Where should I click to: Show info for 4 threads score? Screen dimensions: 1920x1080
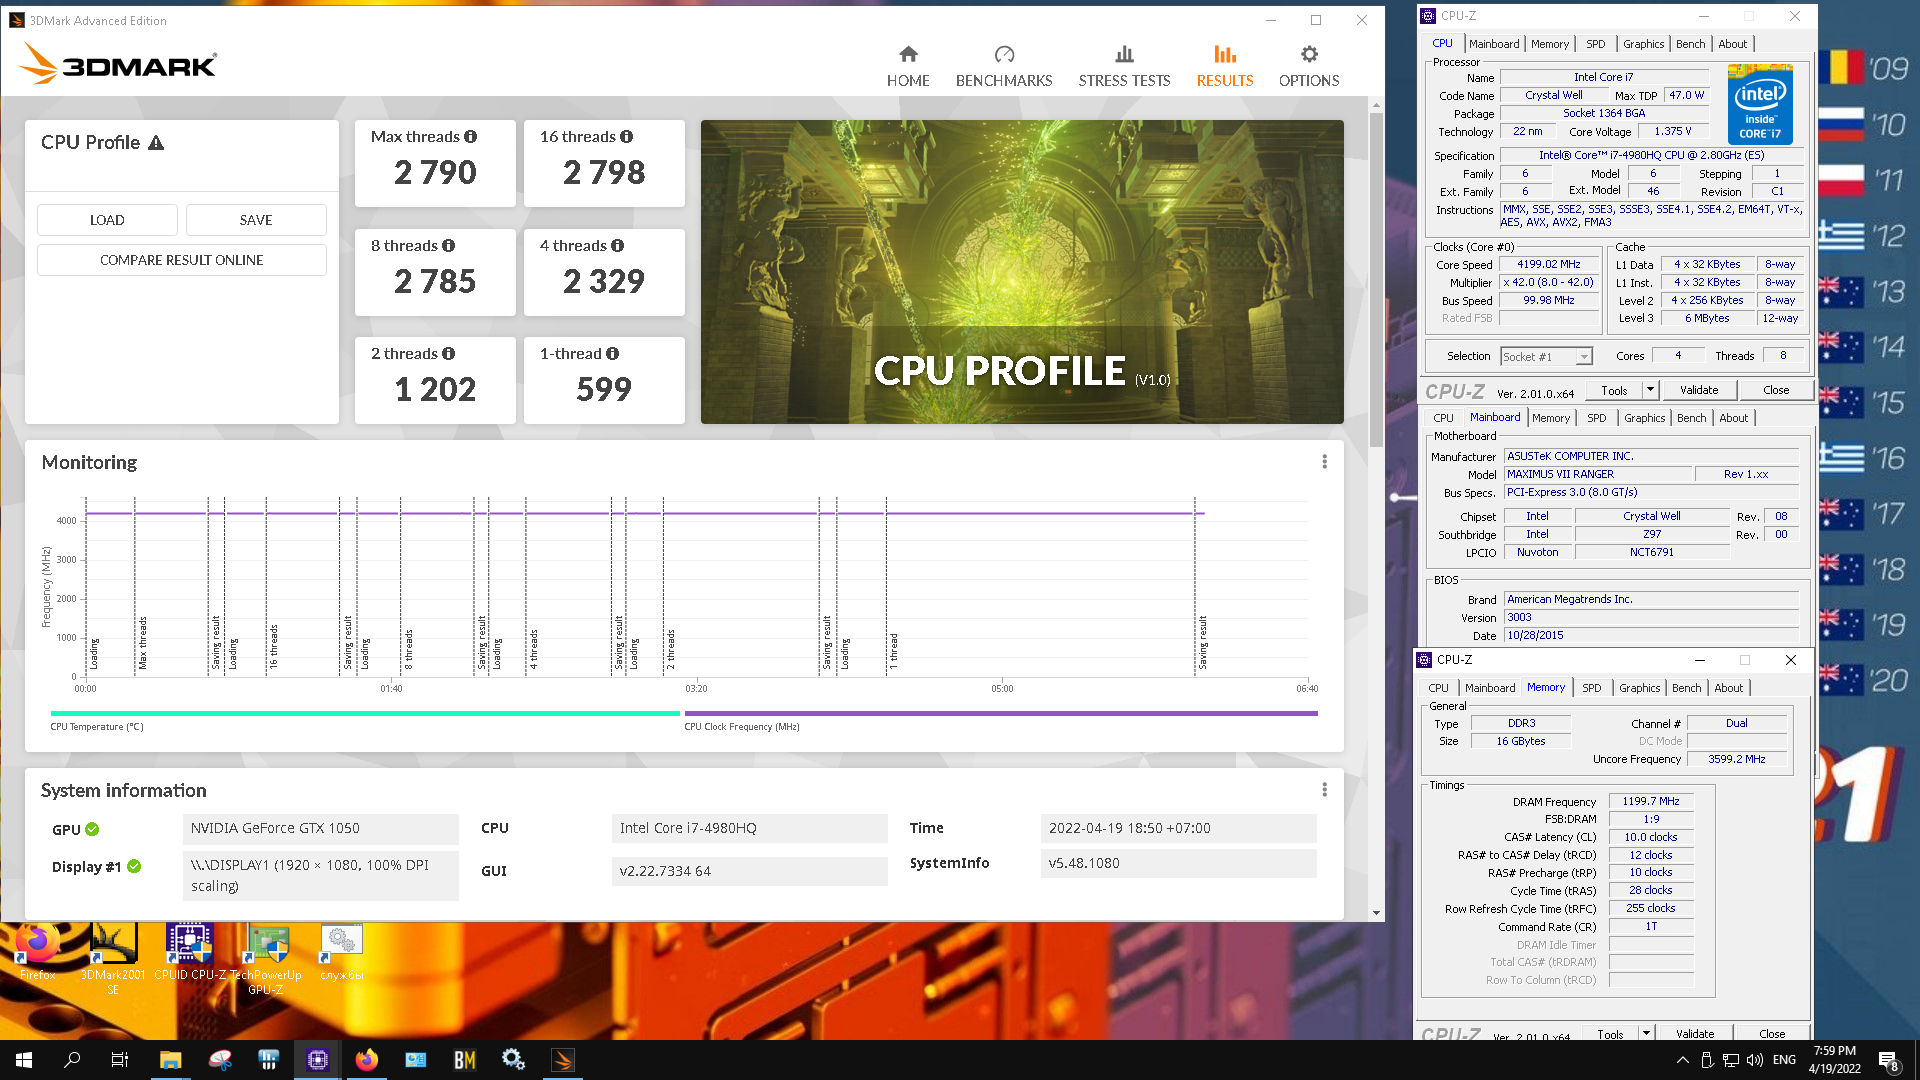(617, 245)
